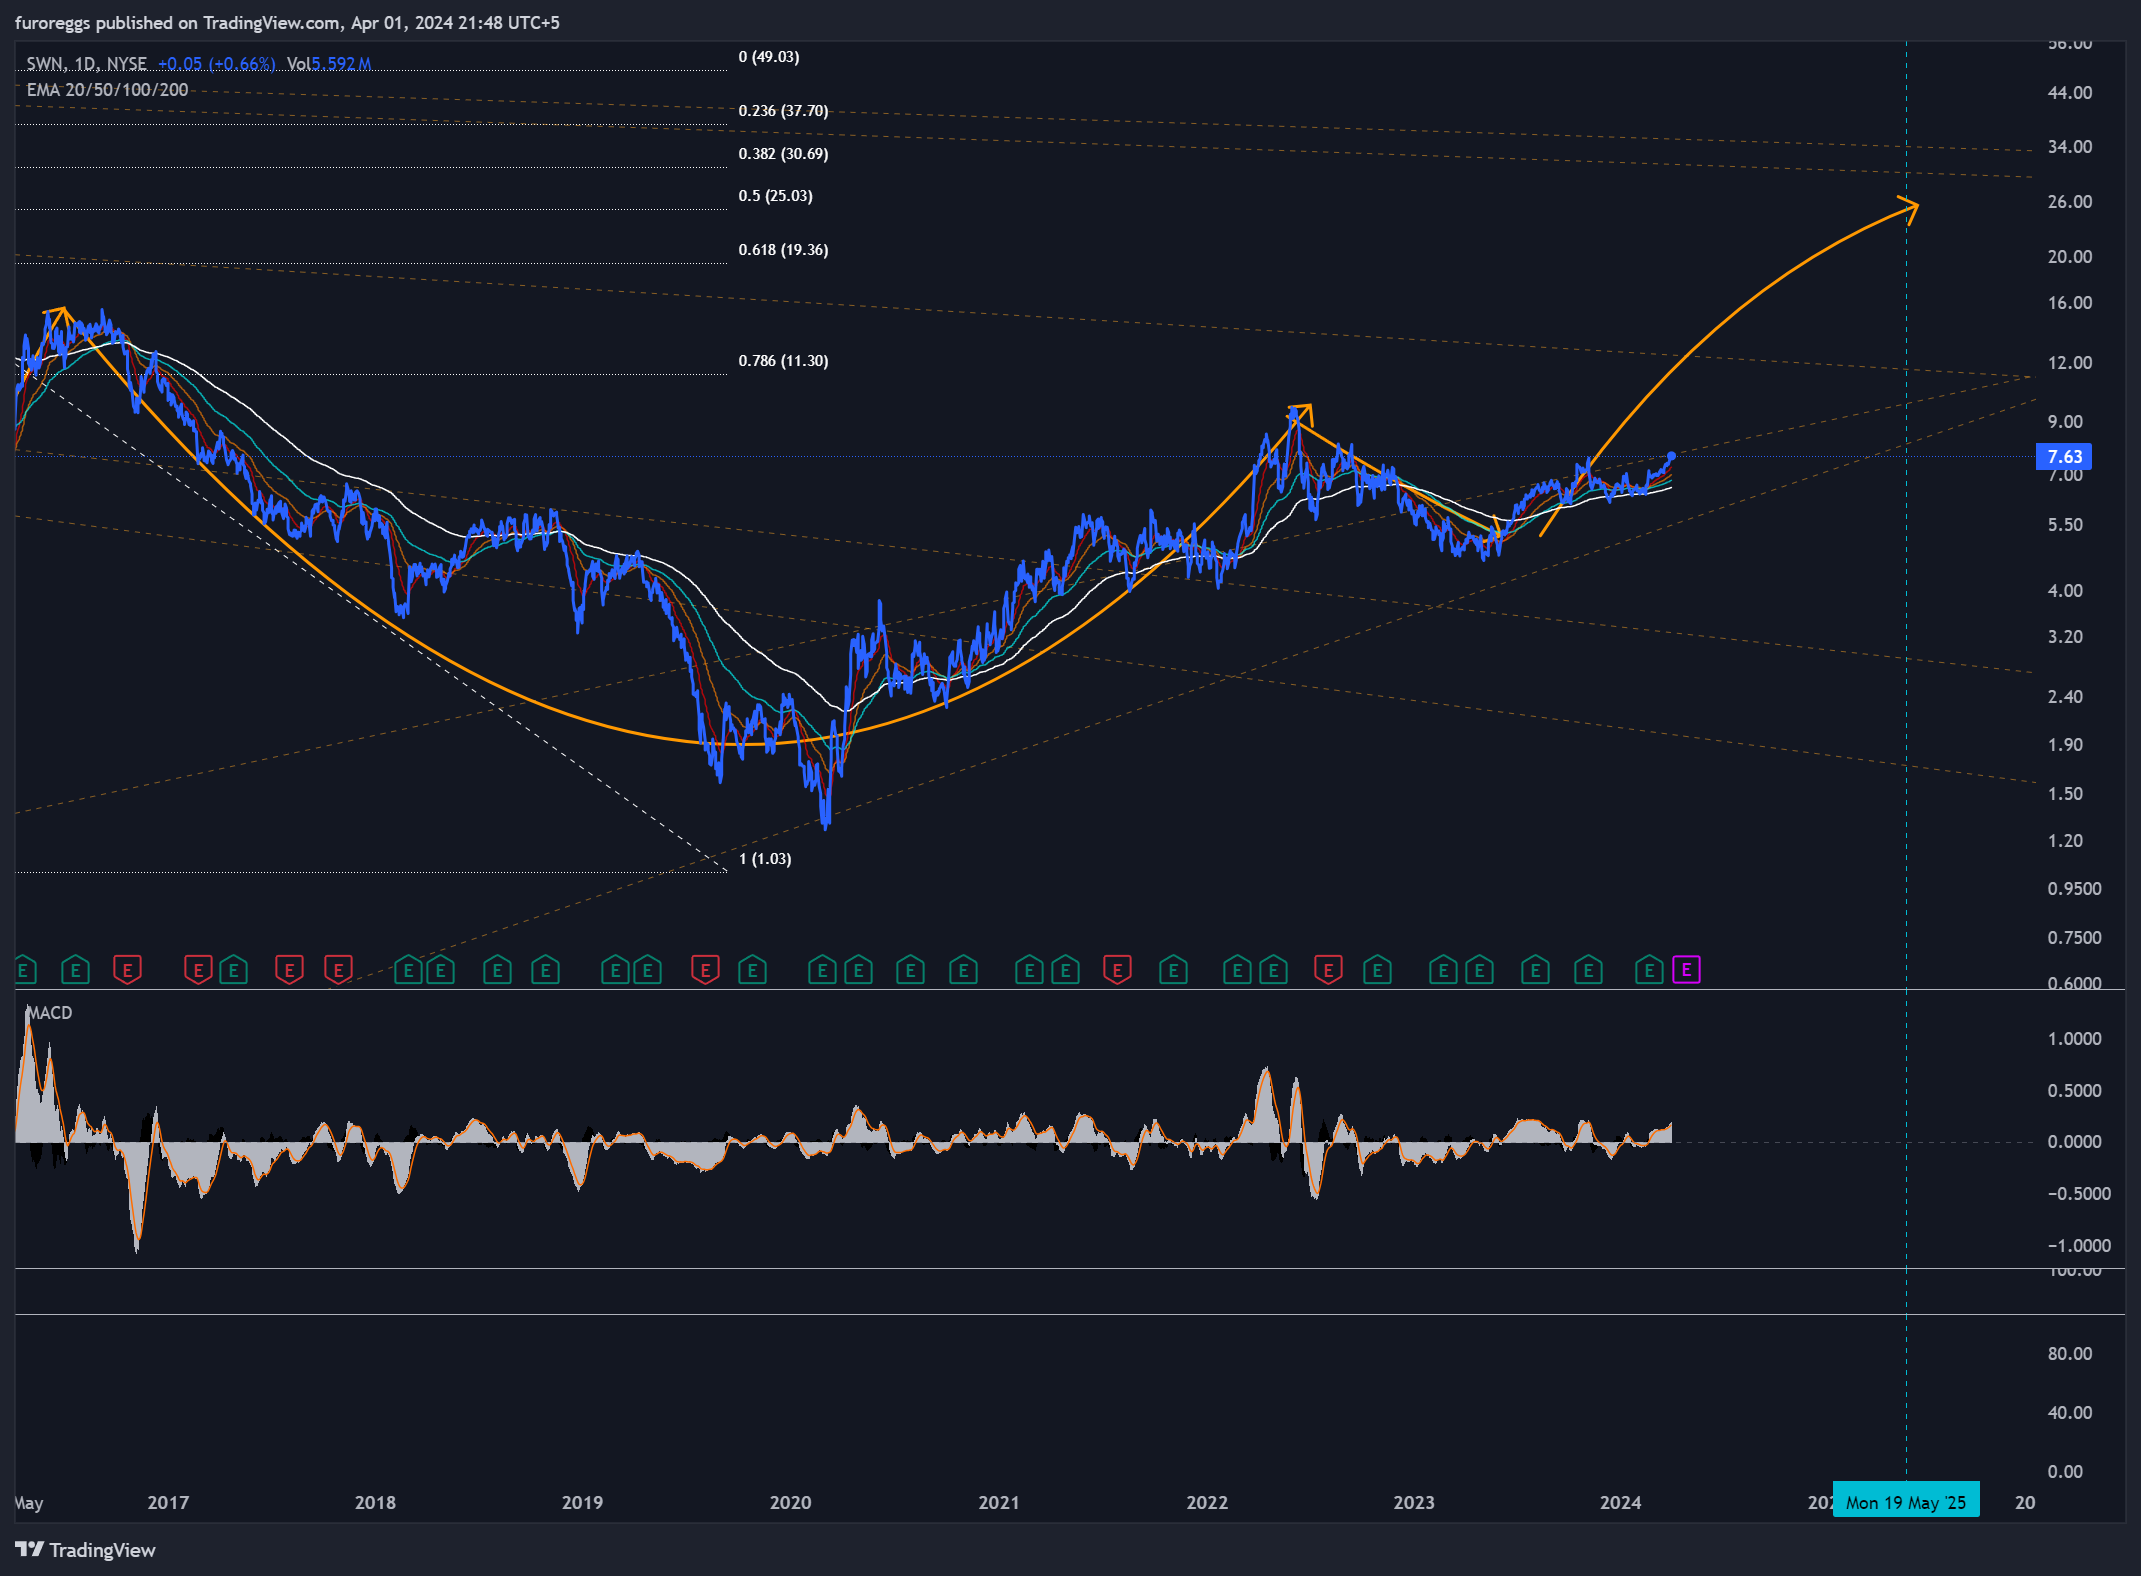Select the Fibonacci 0.618 (19.36) level label
This screenshot has height=1576, width=2141.
click(783, 250)
